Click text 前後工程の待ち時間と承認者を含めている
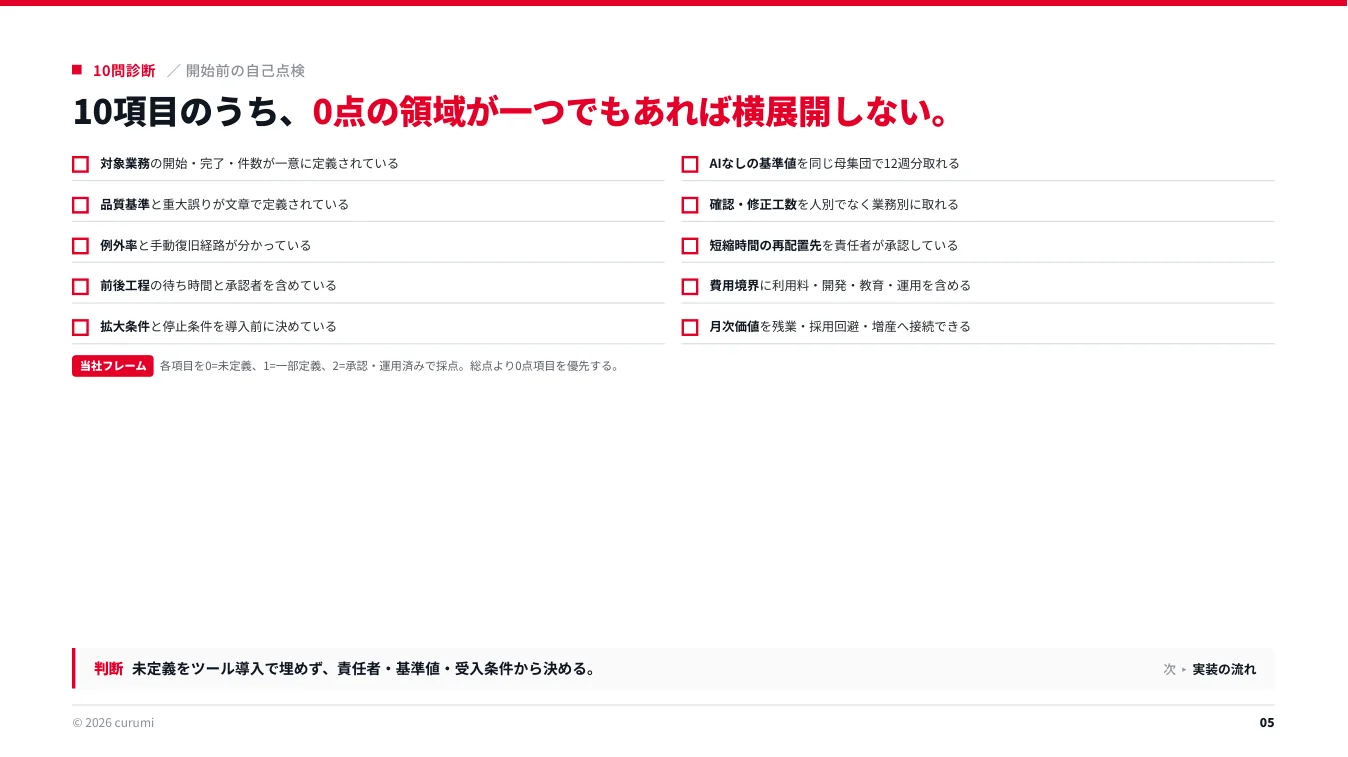This screenshot has width=1348, height=757. [x=219, y=285]
